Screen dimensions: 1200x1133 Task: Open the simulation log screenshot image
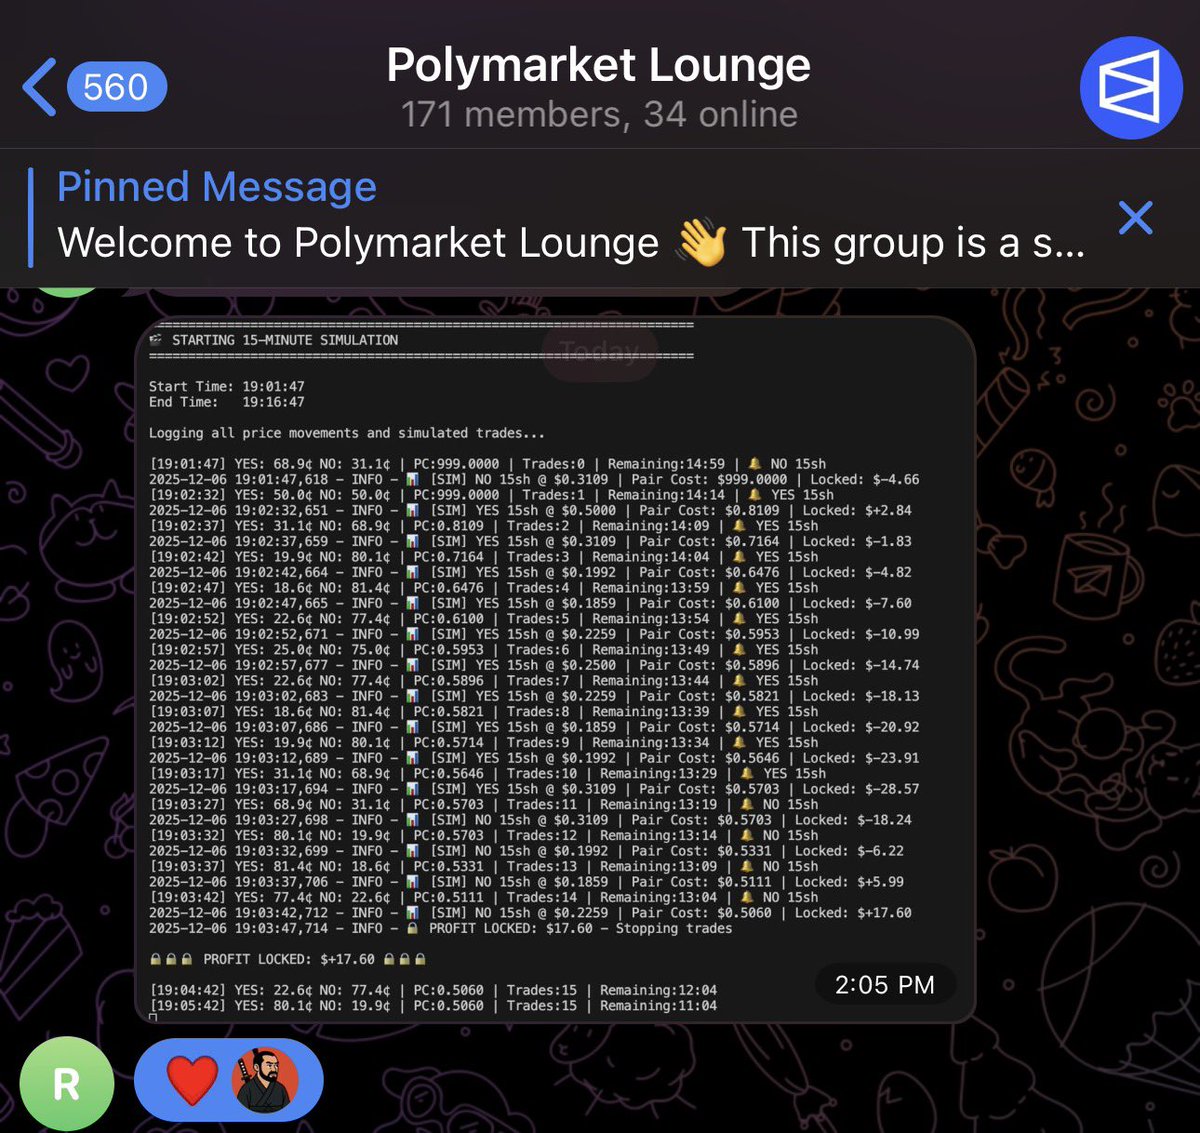point(555,670)
